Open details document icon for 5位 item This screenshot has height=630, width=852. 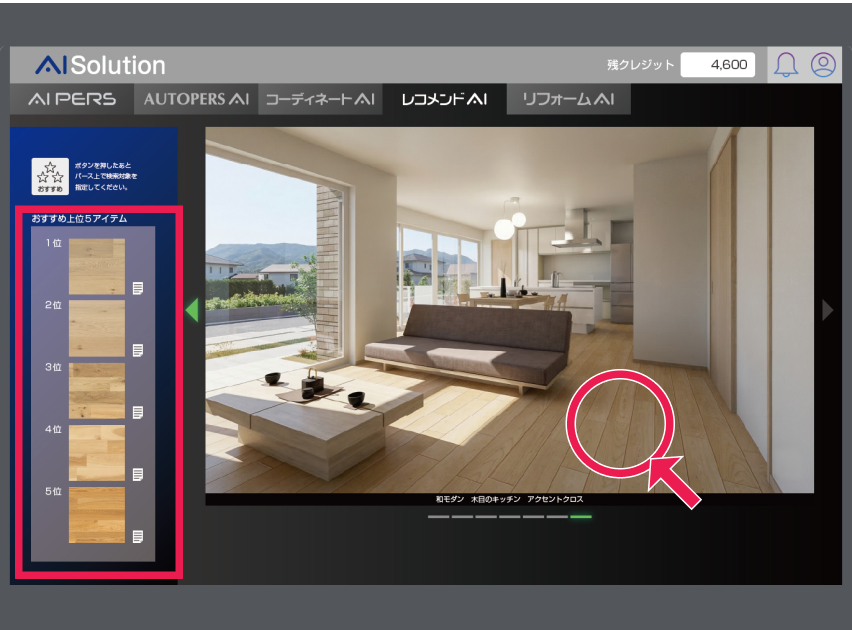[138, 537]
